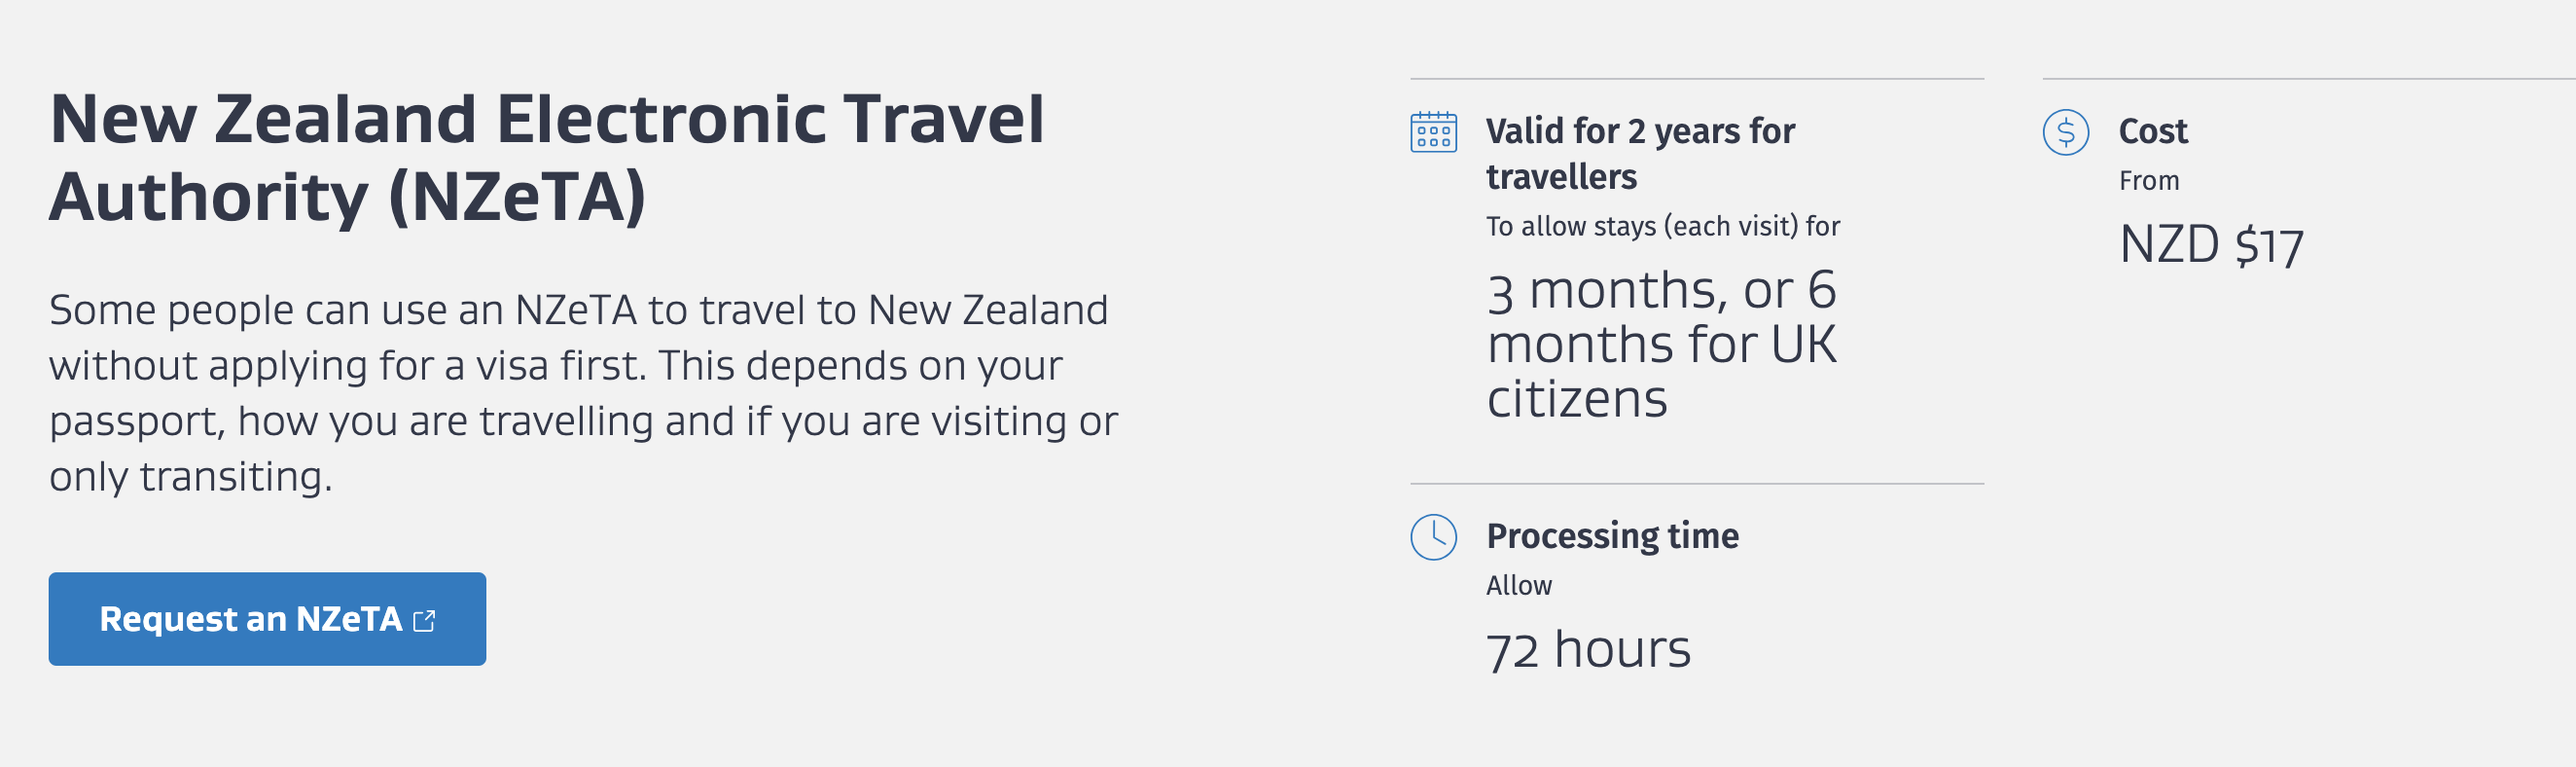Open the Request an NZeTA button

point(267,619)
